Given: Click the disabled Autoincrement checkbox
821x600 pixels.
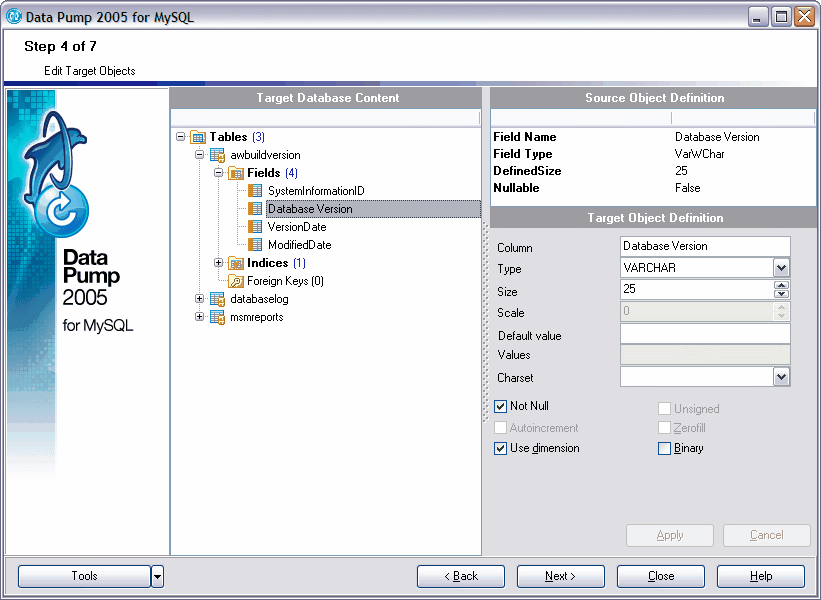Looking at the screenshot, I should [501, 428].
